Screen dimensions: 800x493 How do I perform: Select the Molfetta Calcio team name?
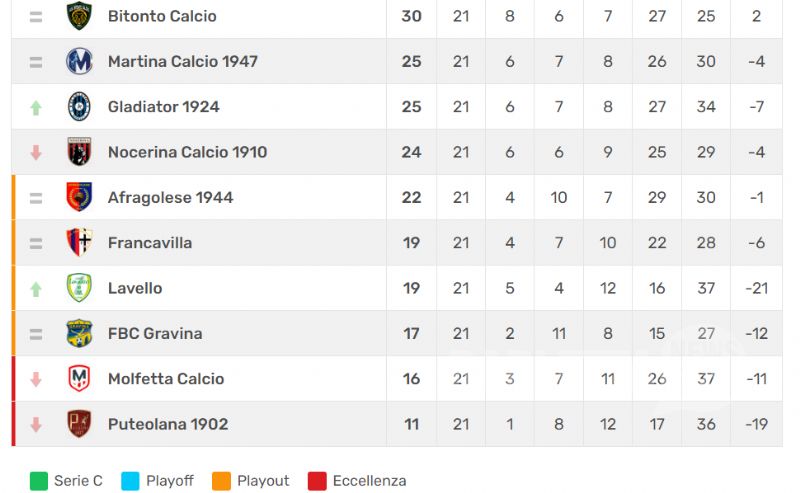coord(166,379)
